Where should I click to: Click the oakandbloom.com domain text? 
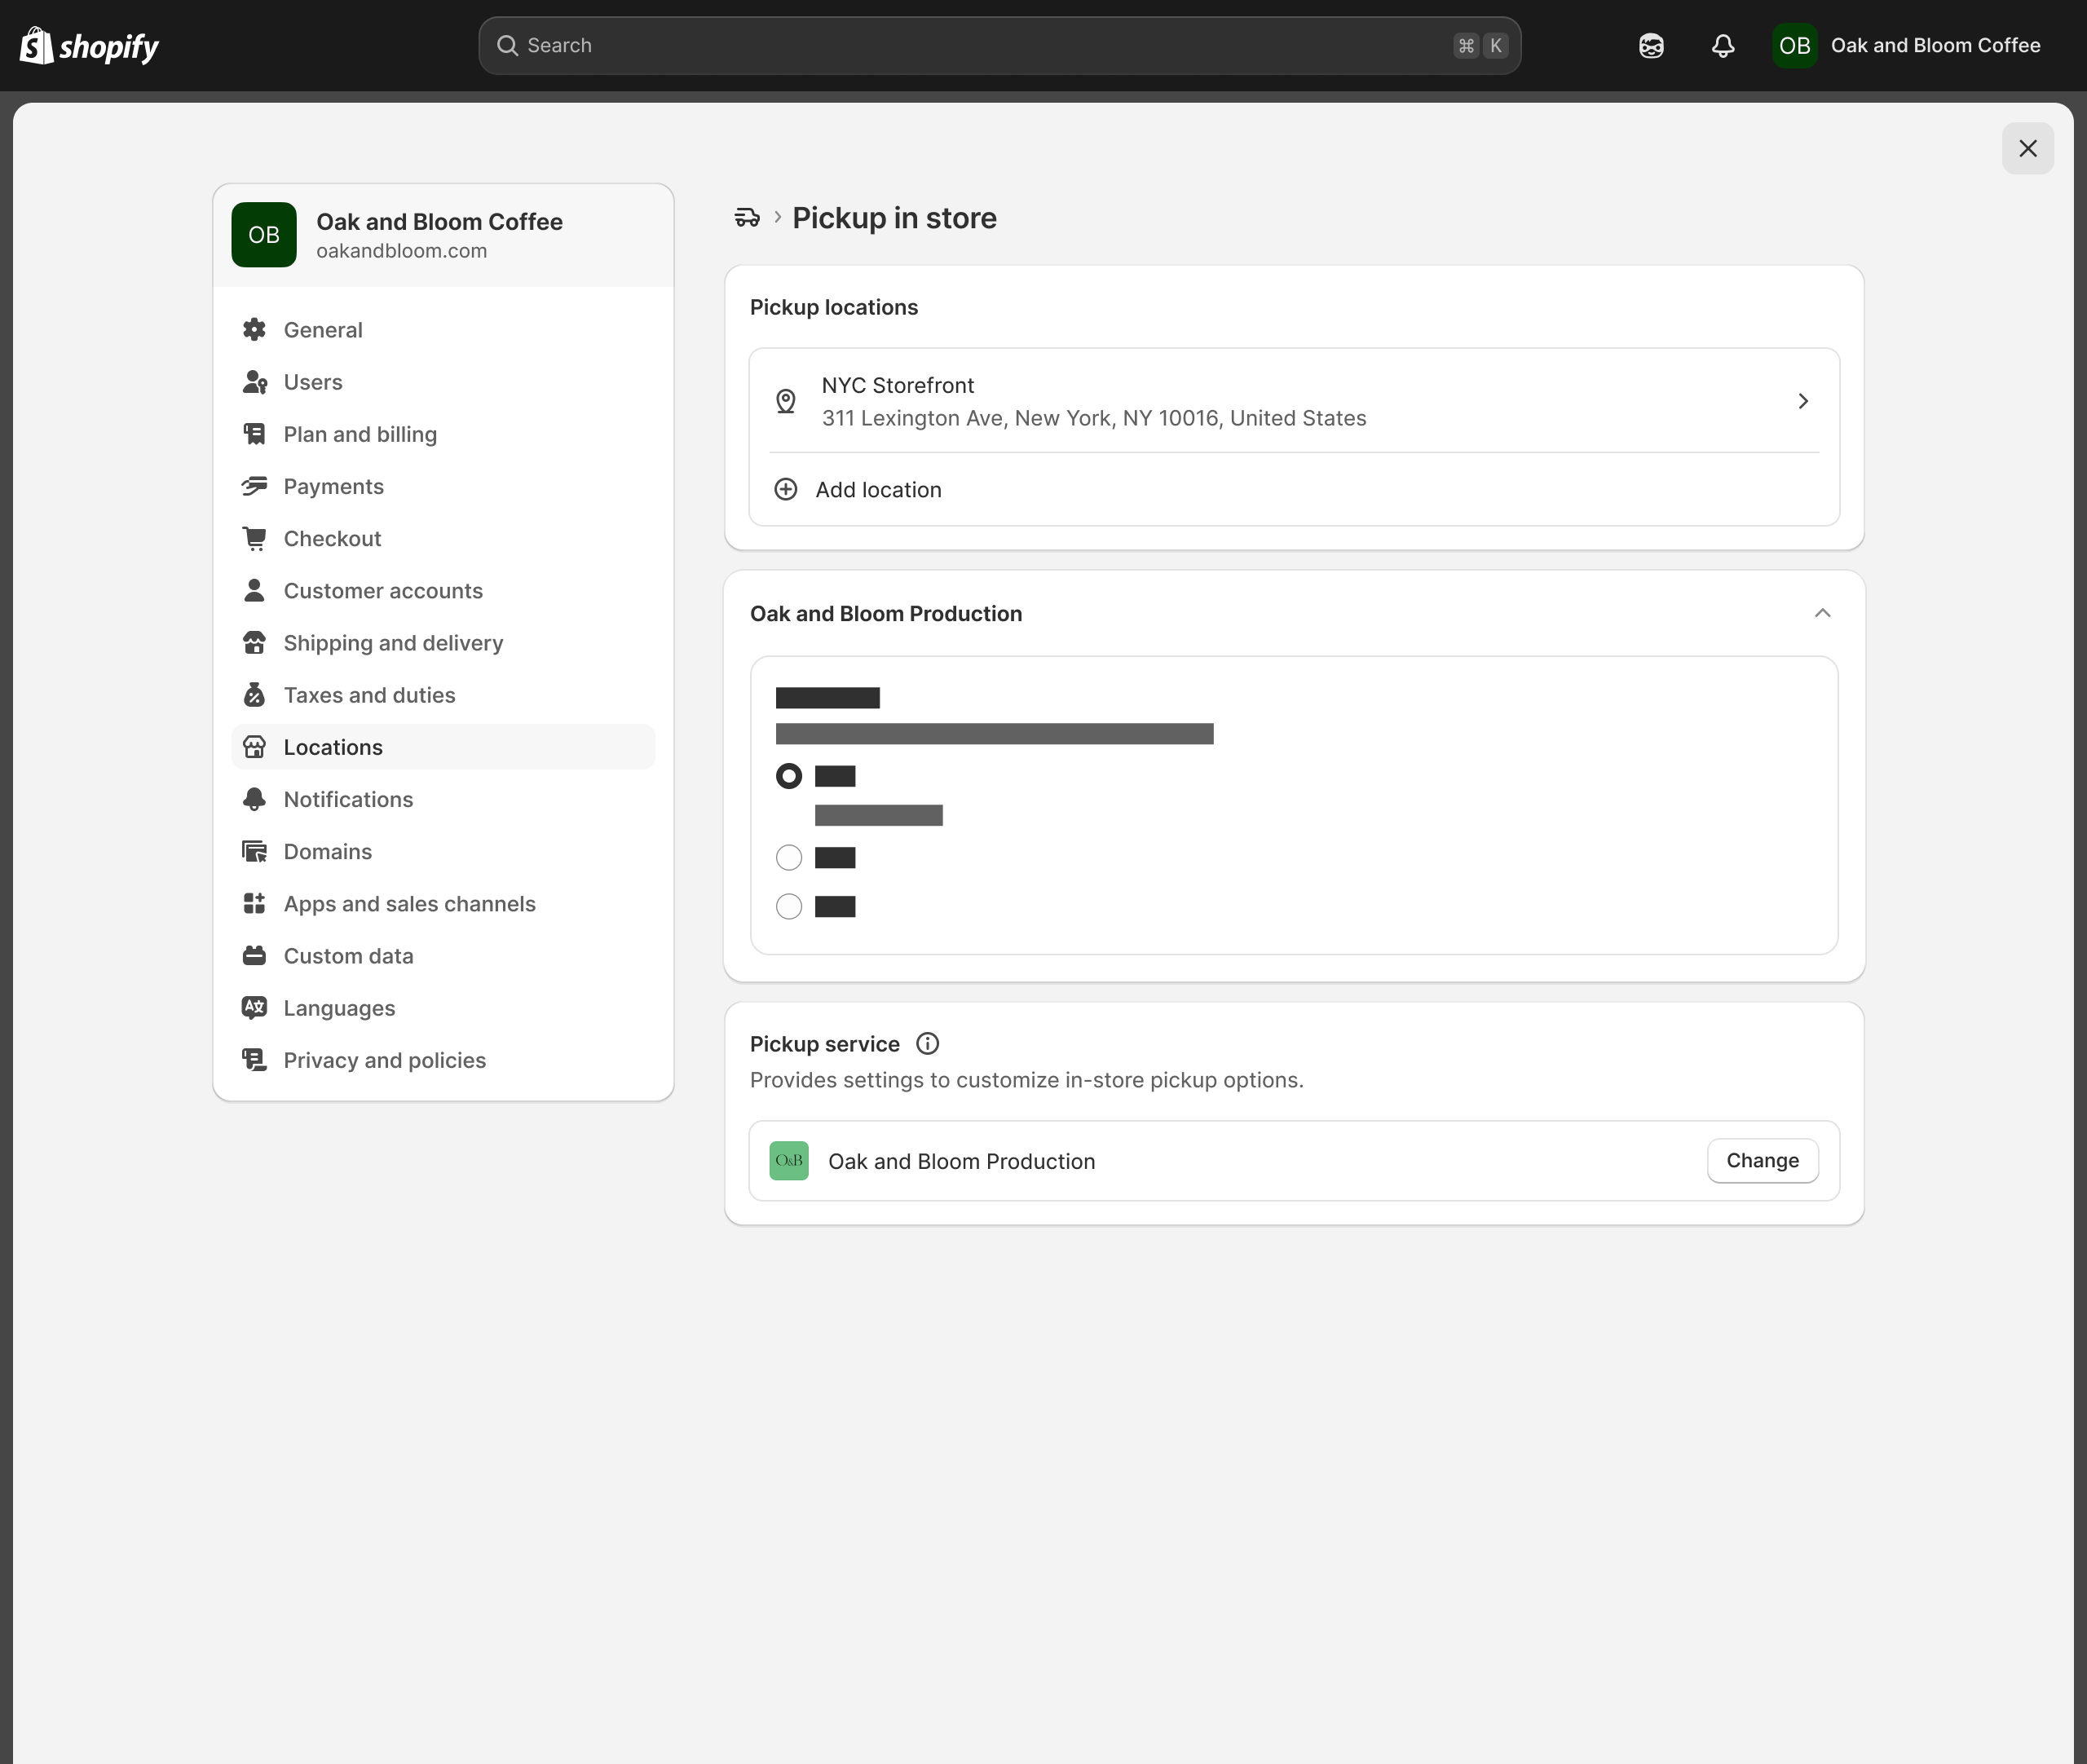[x=402, y=251]
